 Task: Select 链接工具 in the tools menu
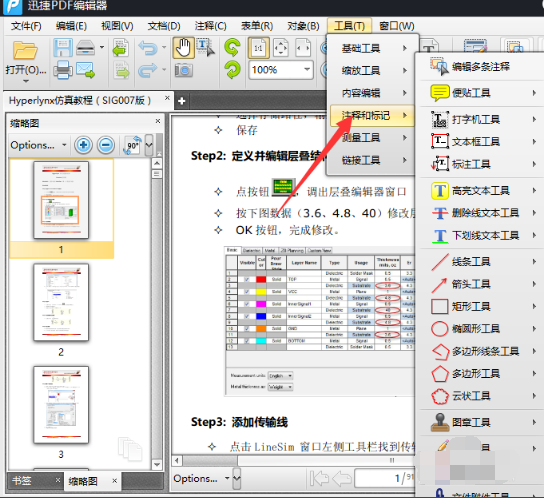pos(372,160)
